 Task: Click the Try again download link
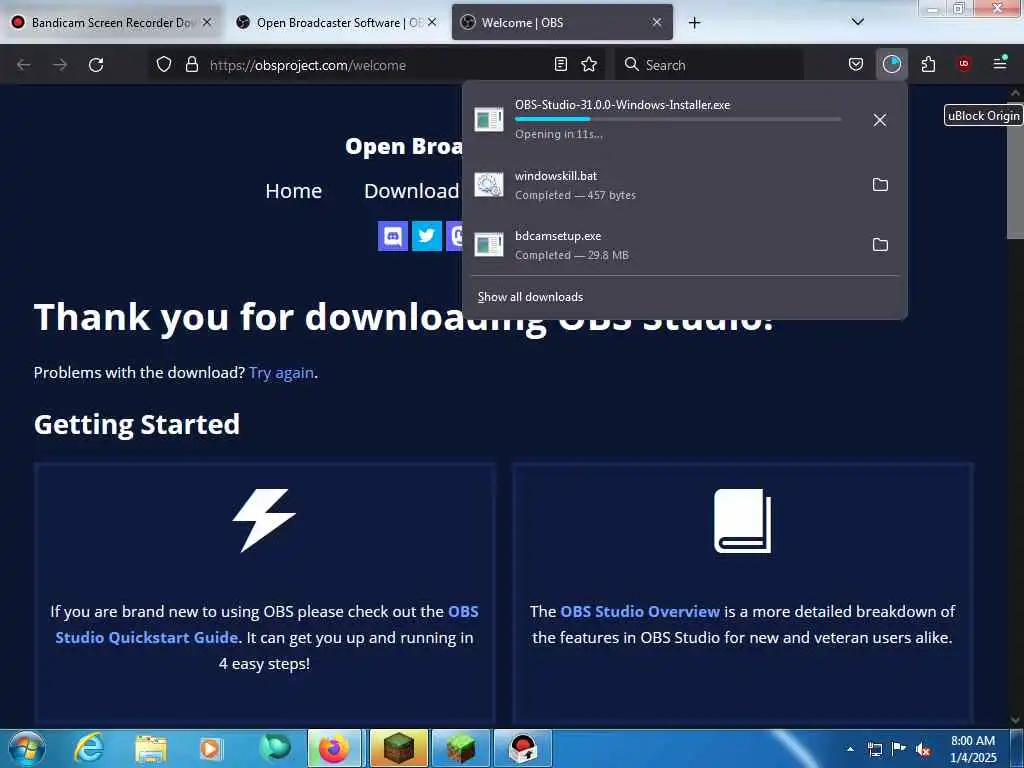[281, 372]
